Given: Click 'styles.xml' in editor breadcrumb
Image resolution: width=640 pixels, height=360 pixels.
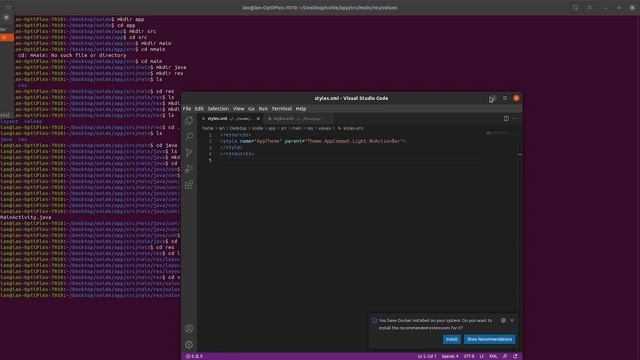Looking at the screenshot, I should (353, 128).
